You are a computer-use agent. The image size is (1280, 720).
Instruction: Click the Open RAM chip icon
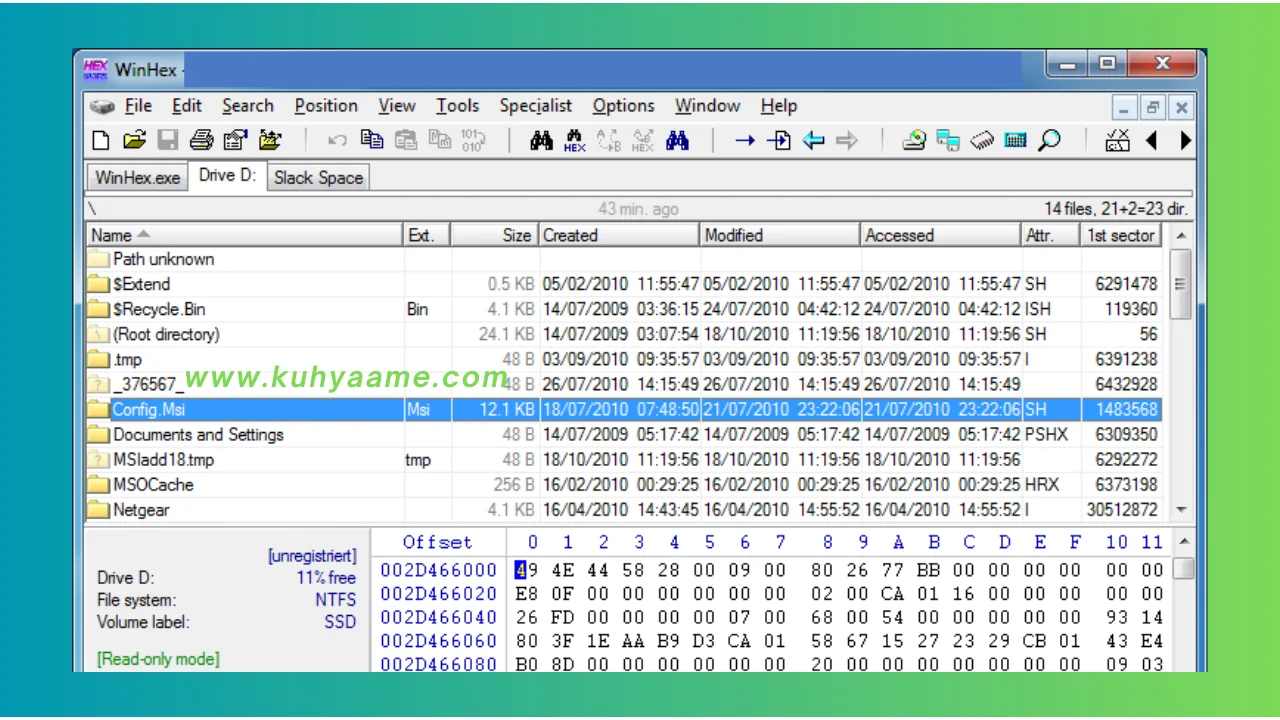click(x=982, y=141)
